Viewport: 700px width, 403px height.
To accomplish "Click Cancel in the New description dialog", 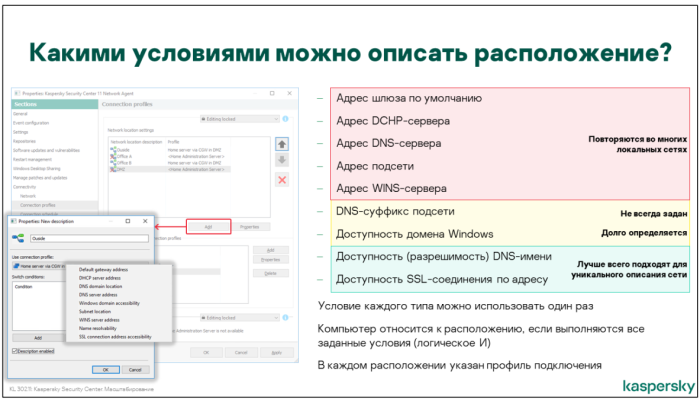I will click(135, 370).
